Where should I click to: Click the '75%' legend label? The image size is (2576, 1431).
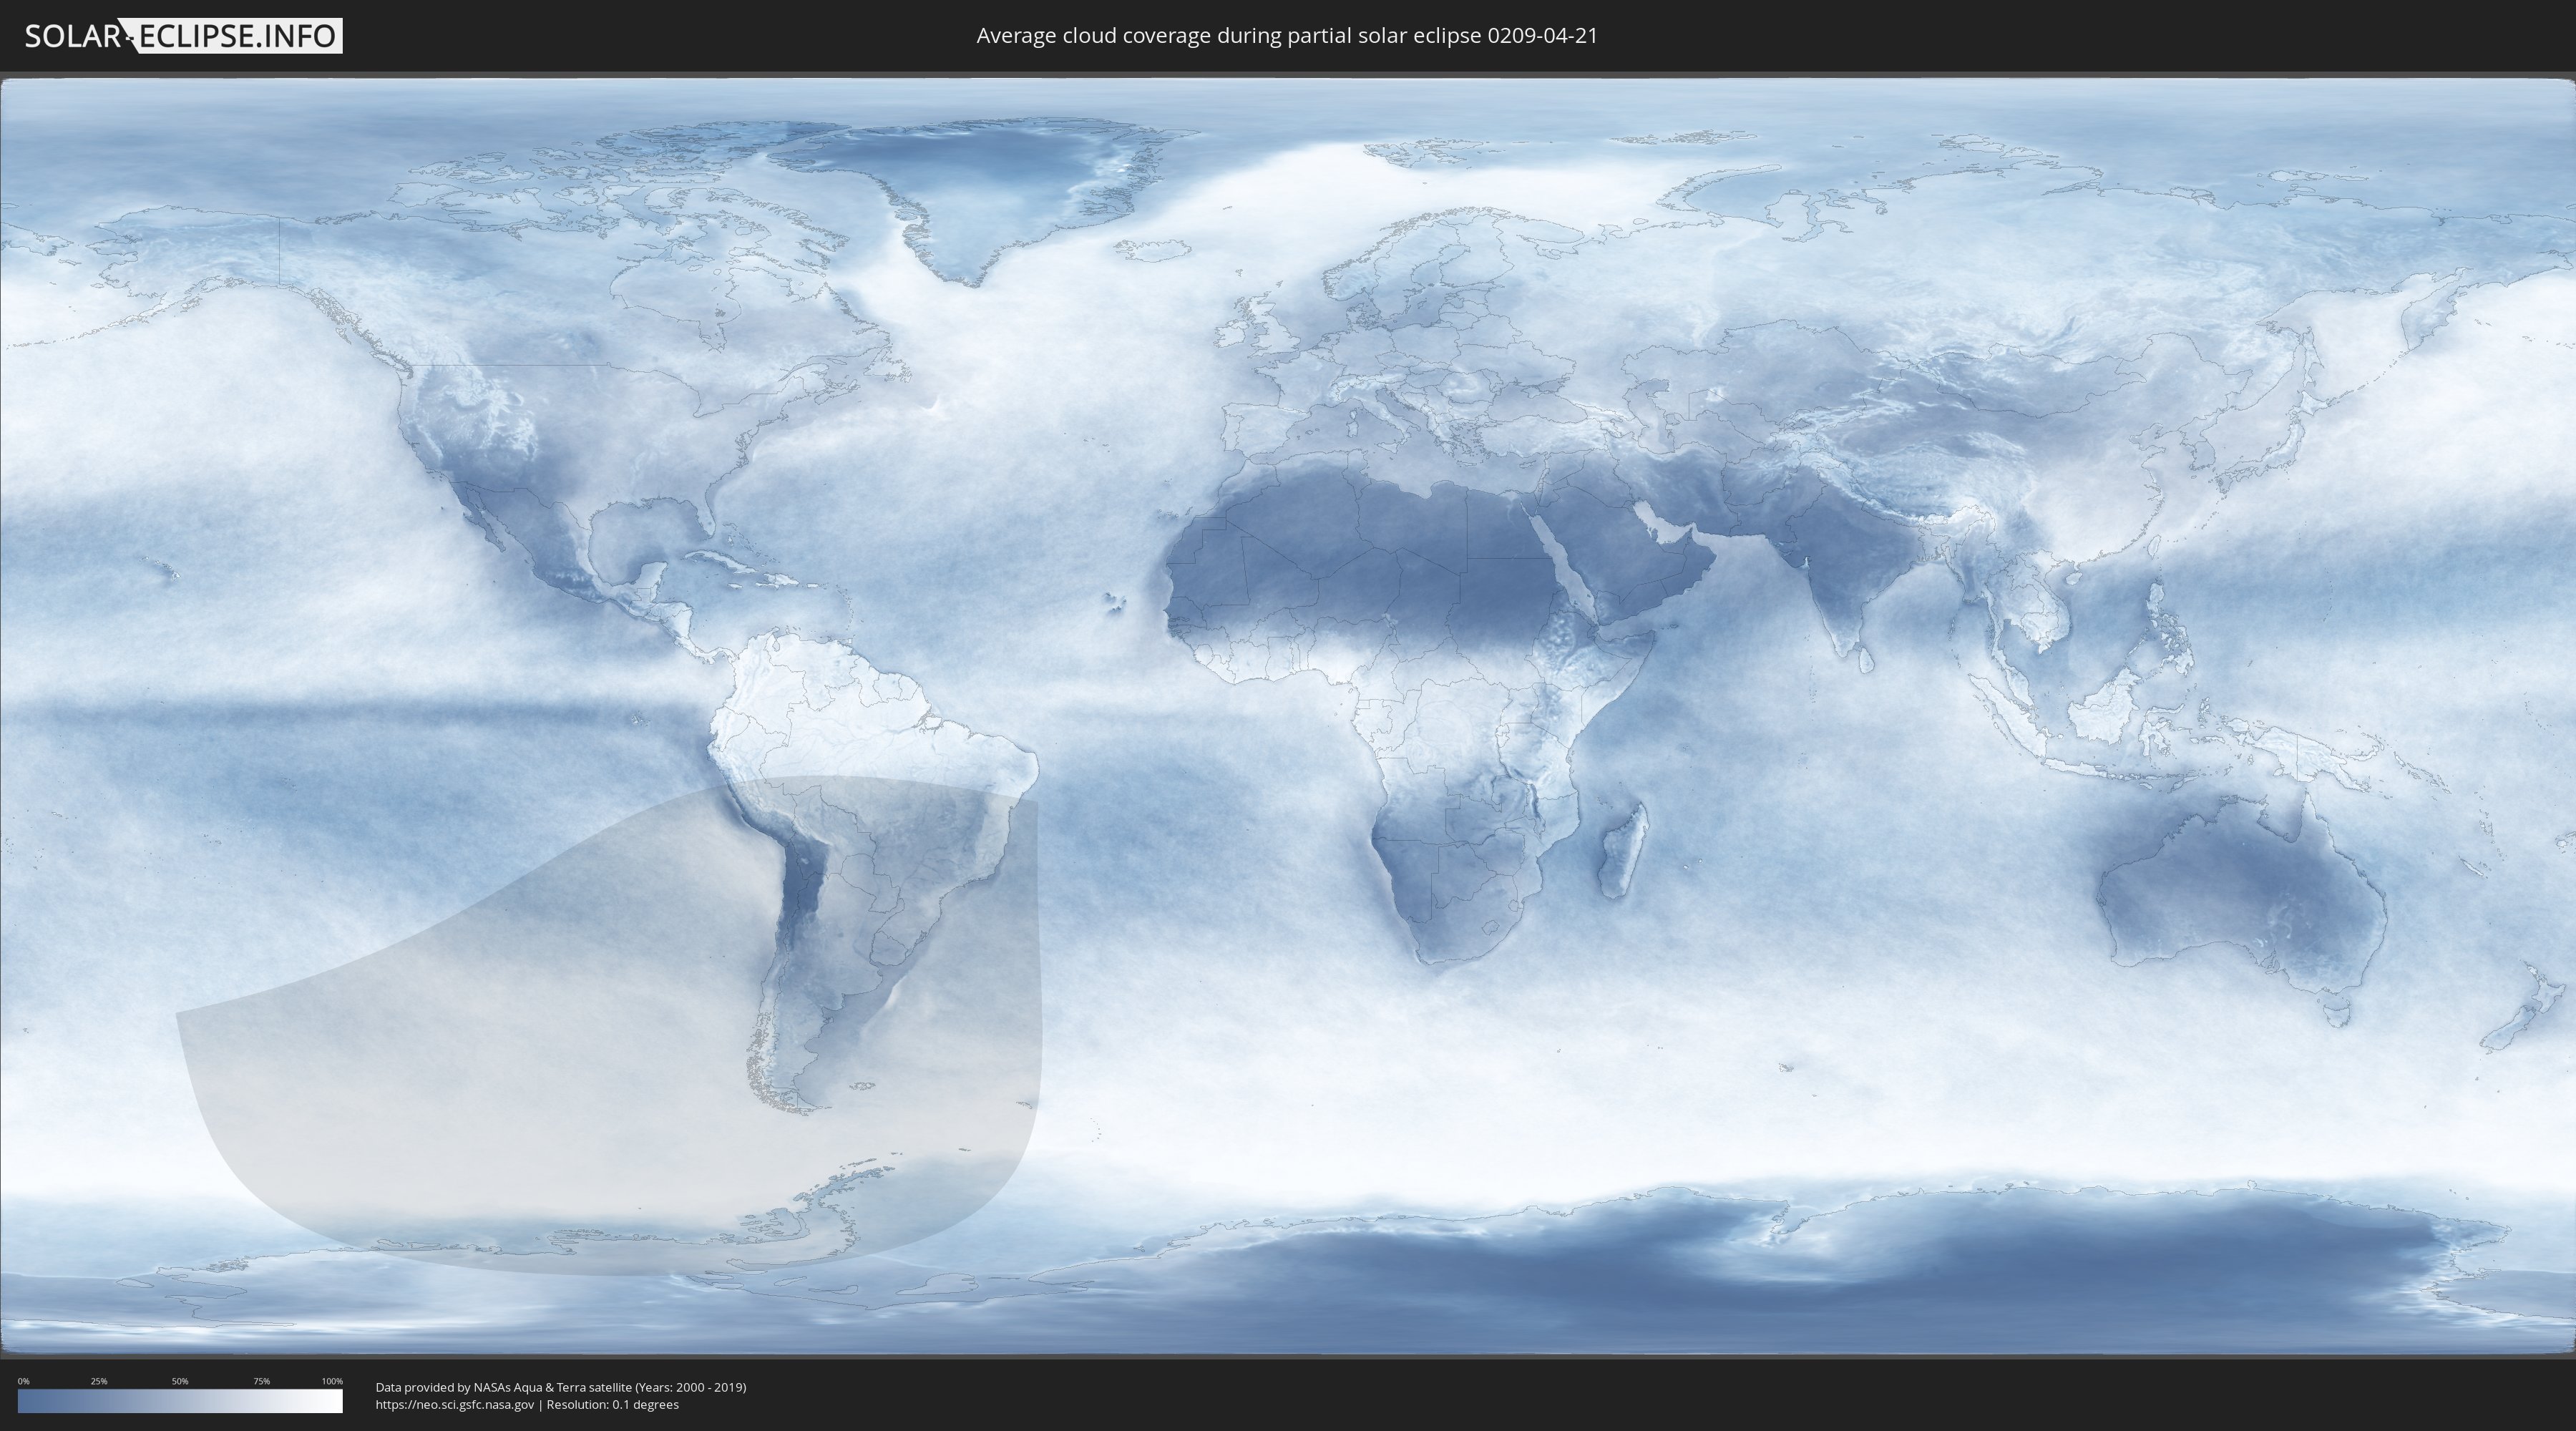click(x=261, y=1381)
